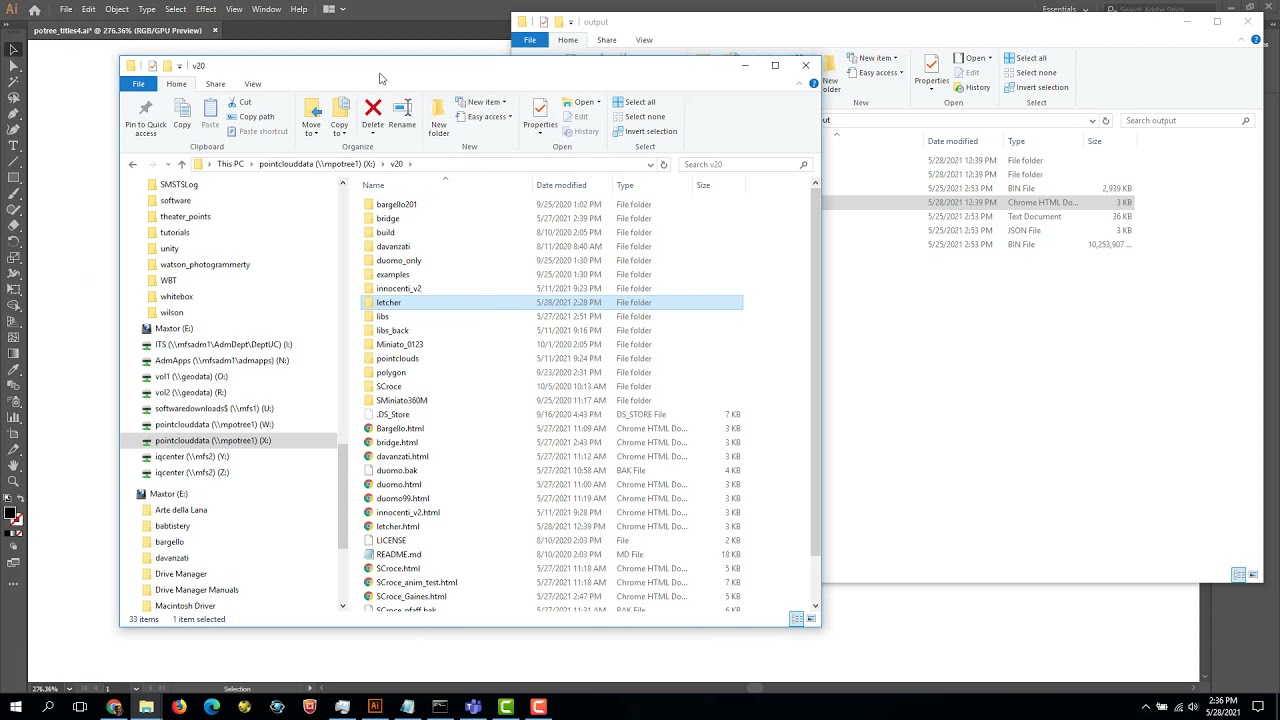Viewport: 1280px width, 720px height.
Task: Click Copy path button
Action: (x=251, y=117)
